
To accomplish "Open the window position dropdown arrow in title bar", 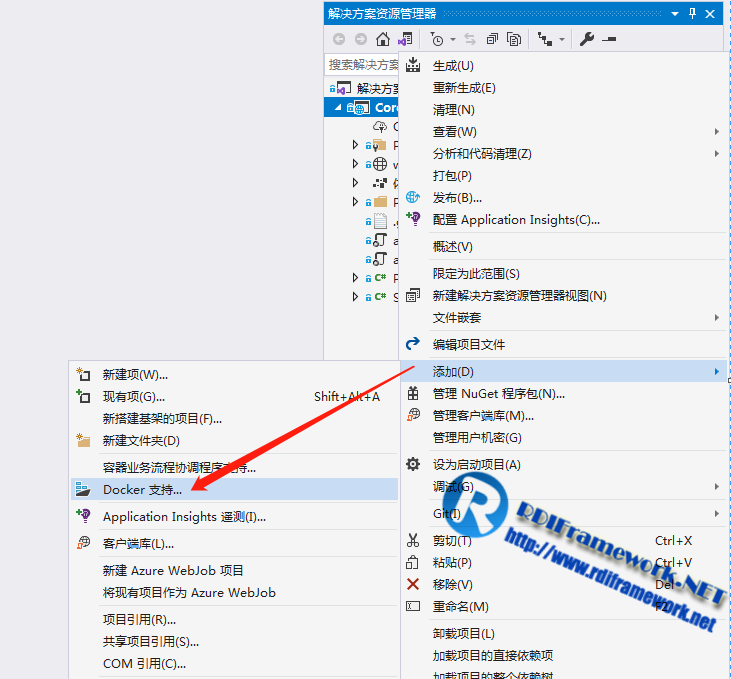I will [675, 14].
